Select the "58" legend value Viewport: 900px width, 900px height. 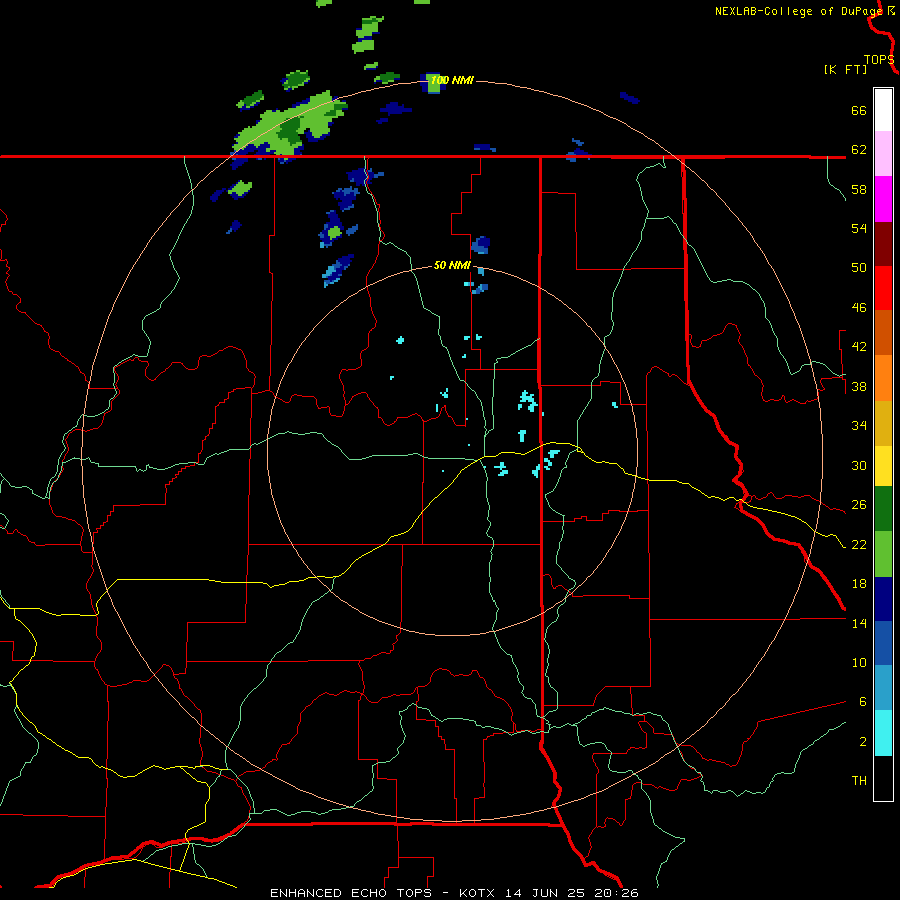[x=859, y=189]
